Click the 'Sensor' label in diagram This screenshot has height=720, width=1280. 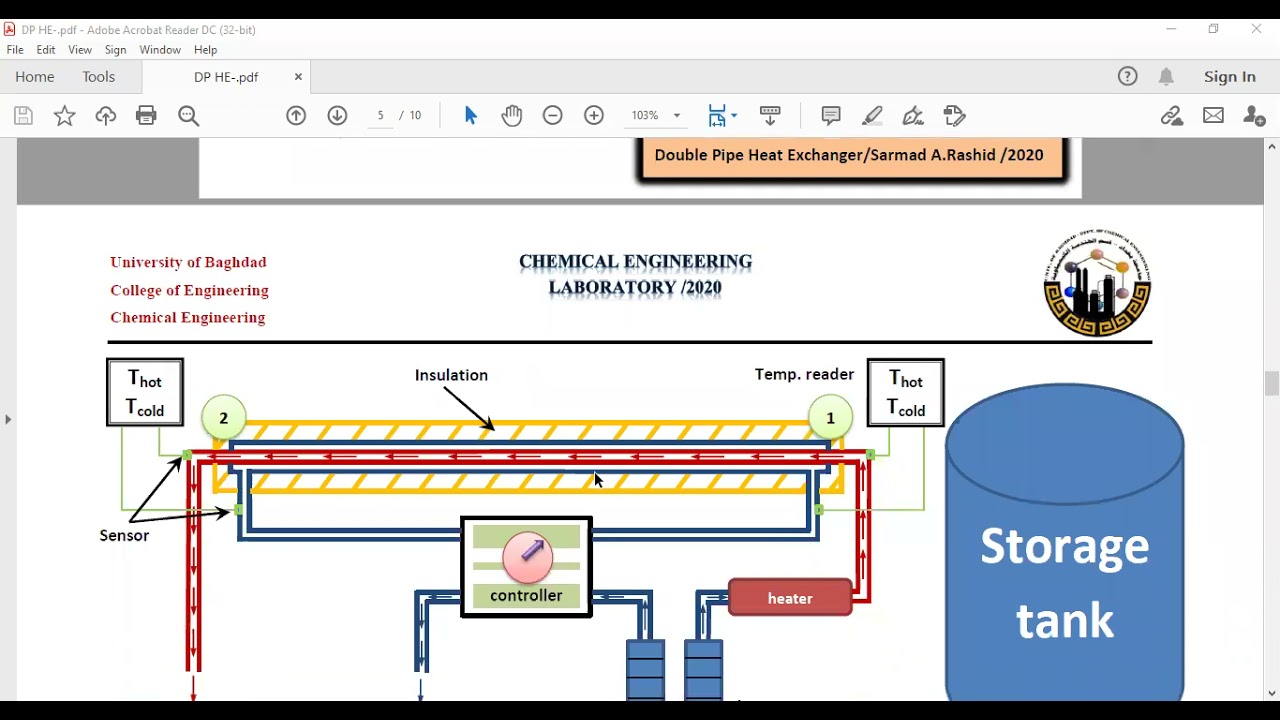point(124,536)
